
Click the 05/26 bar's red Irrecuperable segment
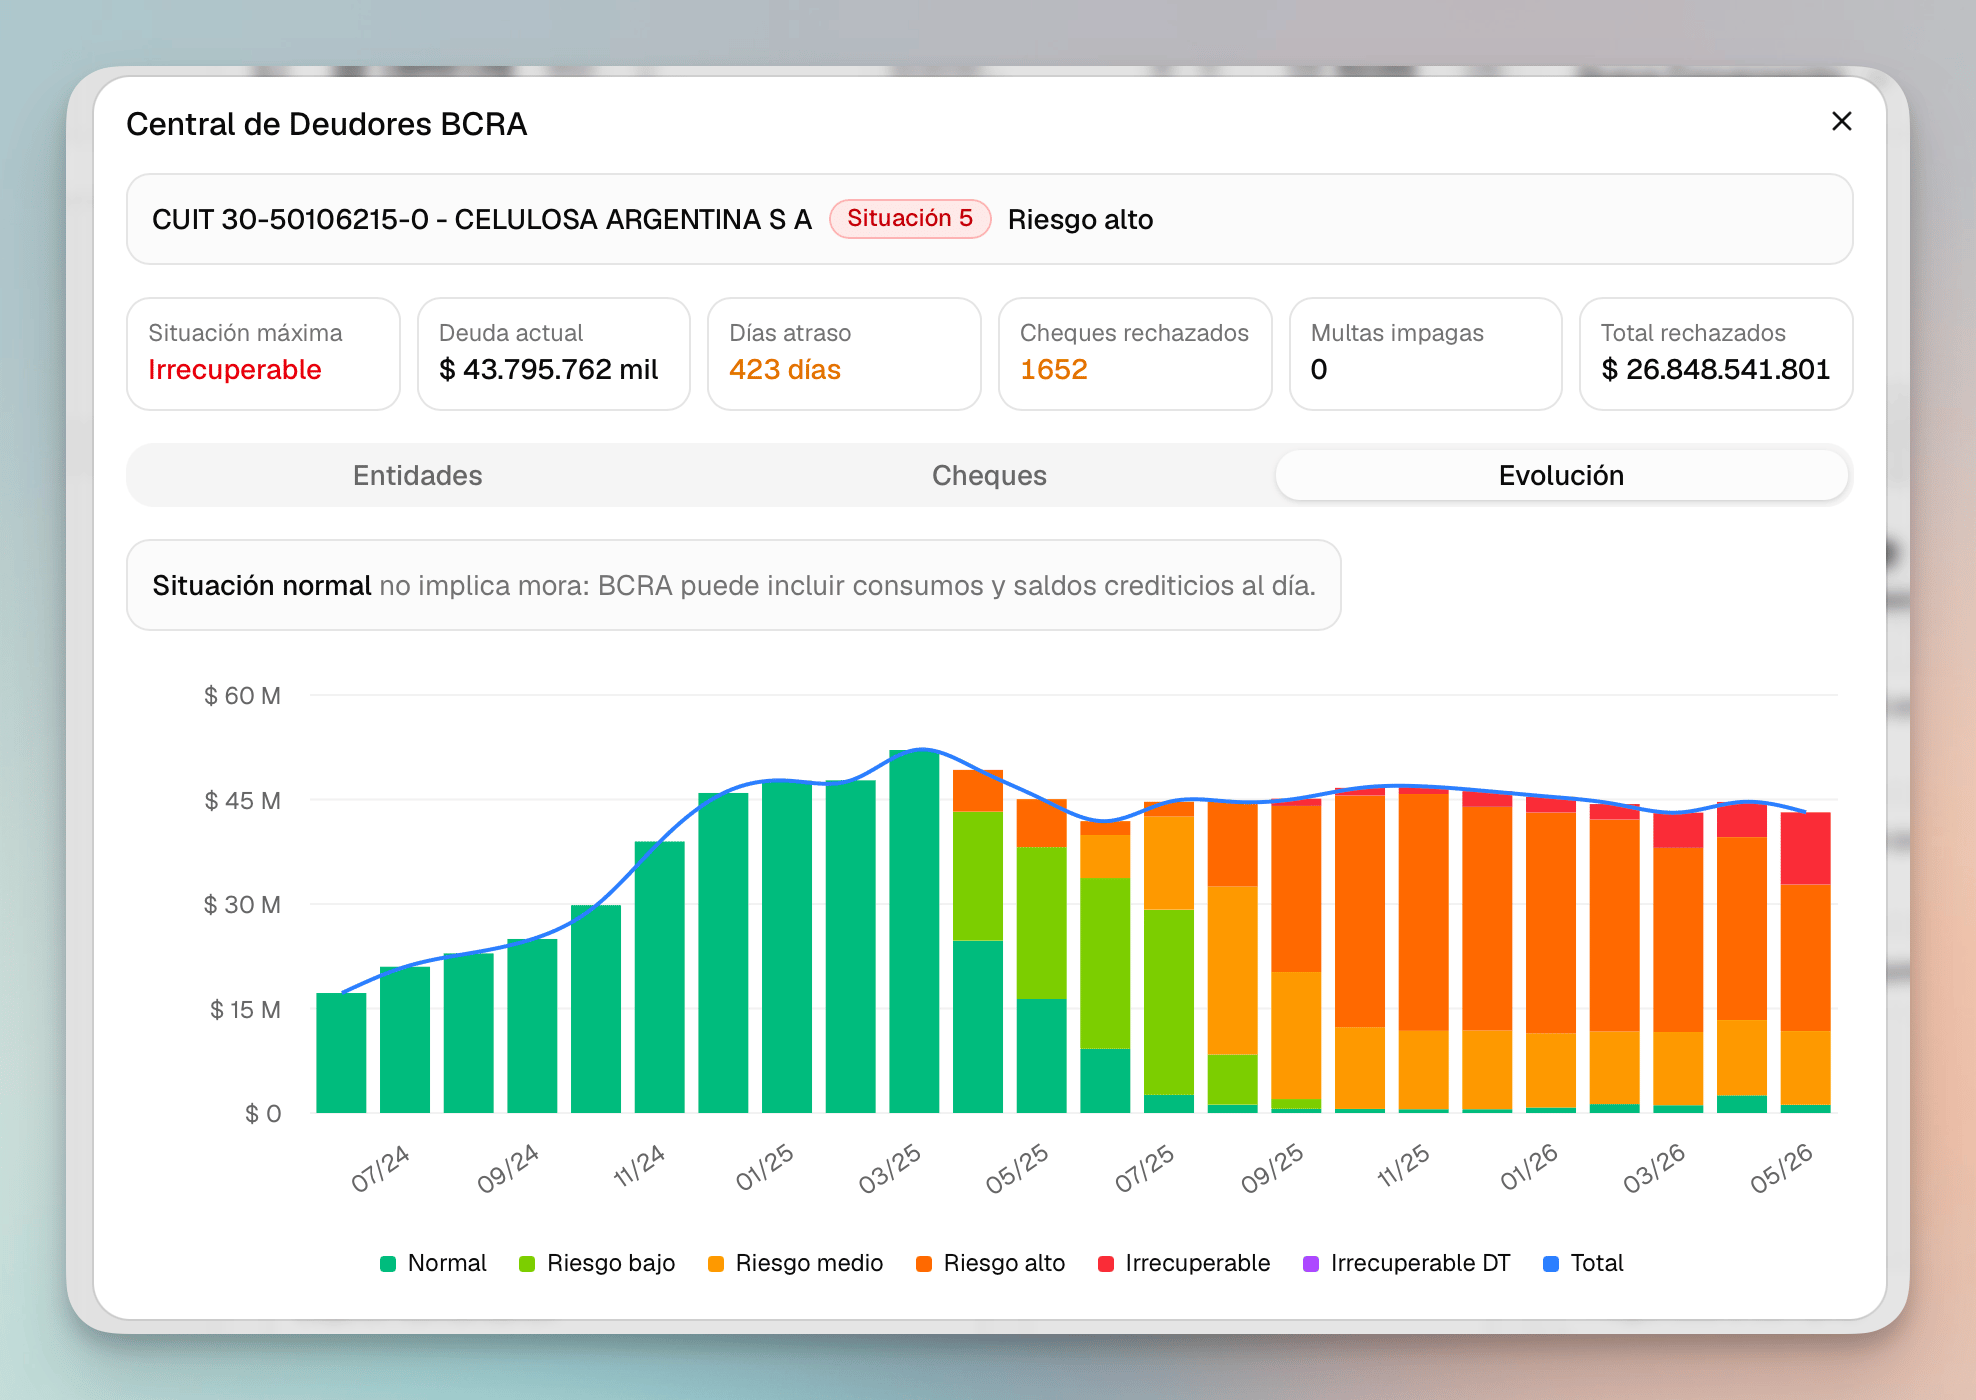point(1805,848)
